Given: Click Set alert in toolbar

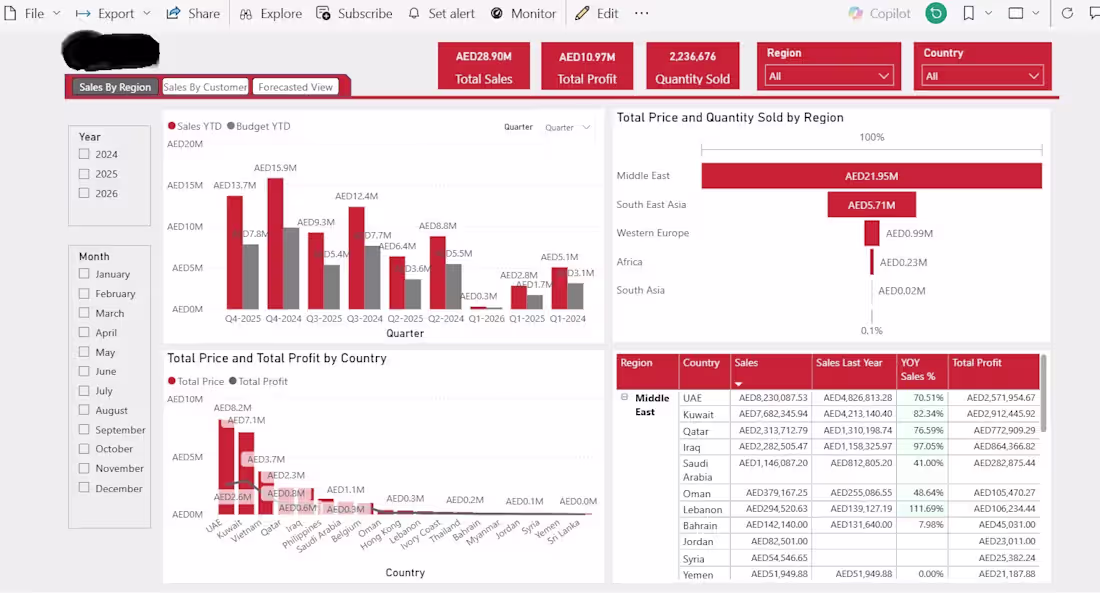Looking at the screenshot, I should [x=441, y=13].
